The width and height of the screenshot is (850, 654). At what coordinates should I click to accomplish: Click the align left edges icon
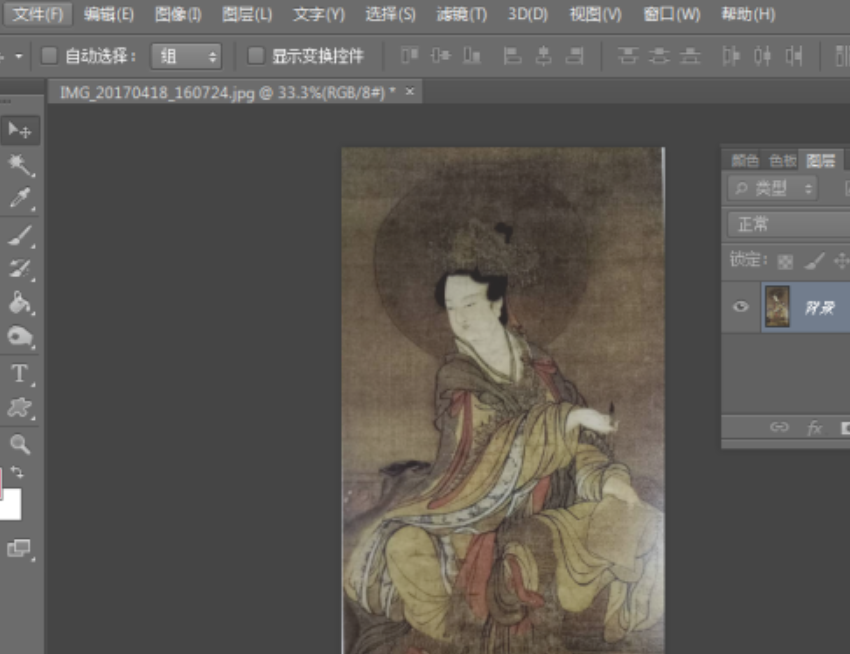pos(512,55)
